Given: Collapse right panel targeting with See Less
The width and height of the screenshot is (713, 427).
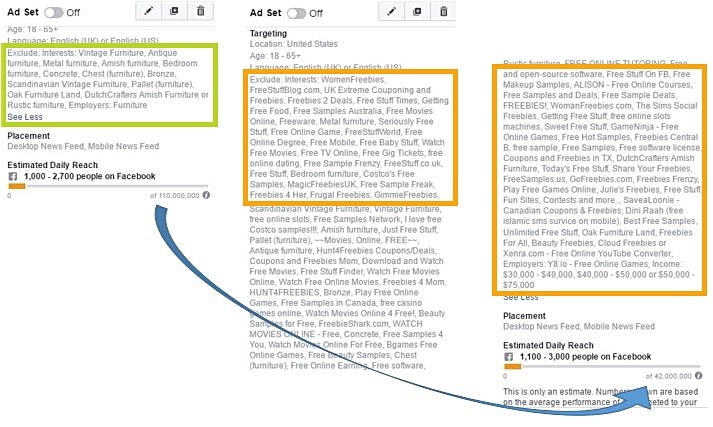Looking at the screenshot, I should tap(521, 297).
